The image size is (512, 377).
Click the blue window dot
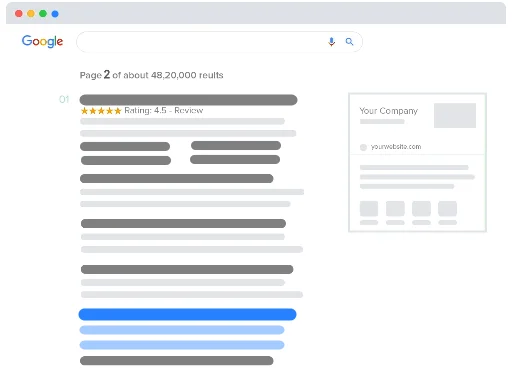(55, 14)
